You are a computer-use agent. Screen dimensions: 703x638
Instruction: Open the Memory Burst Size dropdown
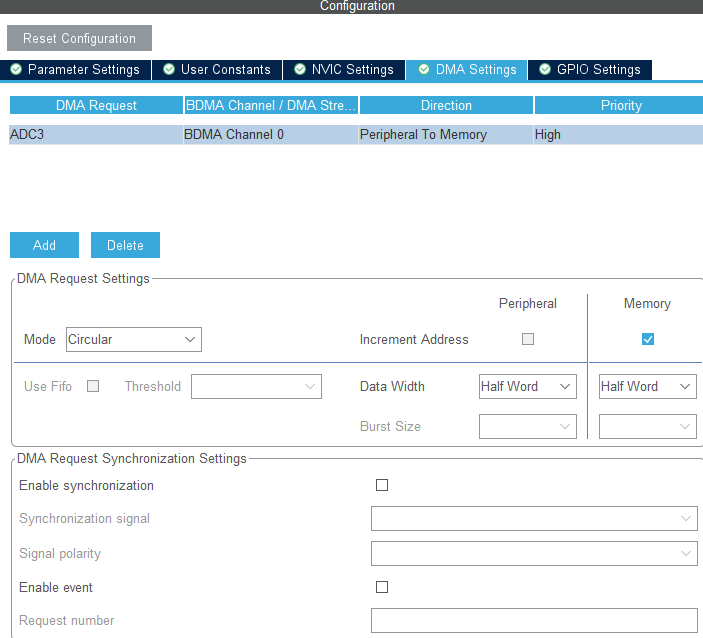coord(647,426)
